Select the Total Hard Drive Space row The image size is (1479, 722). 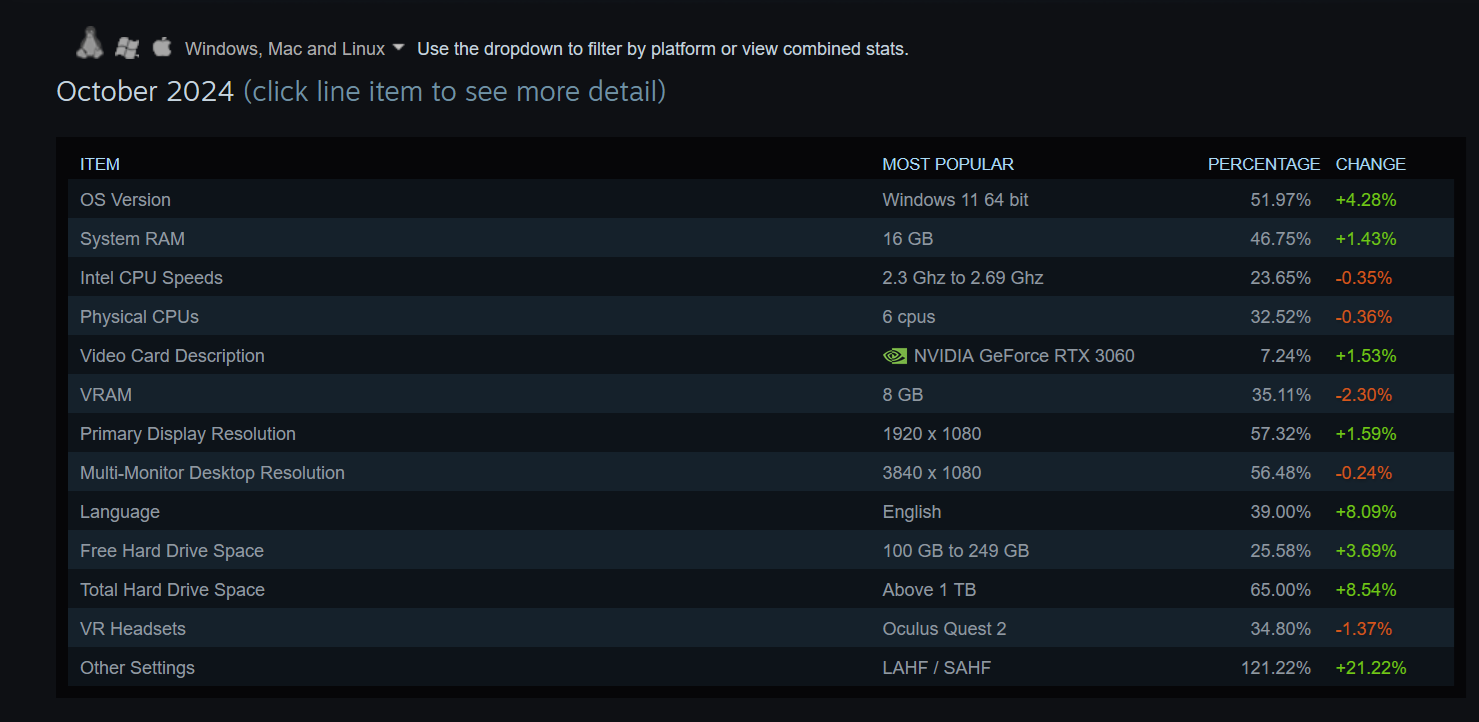click(x=760, y=589)
